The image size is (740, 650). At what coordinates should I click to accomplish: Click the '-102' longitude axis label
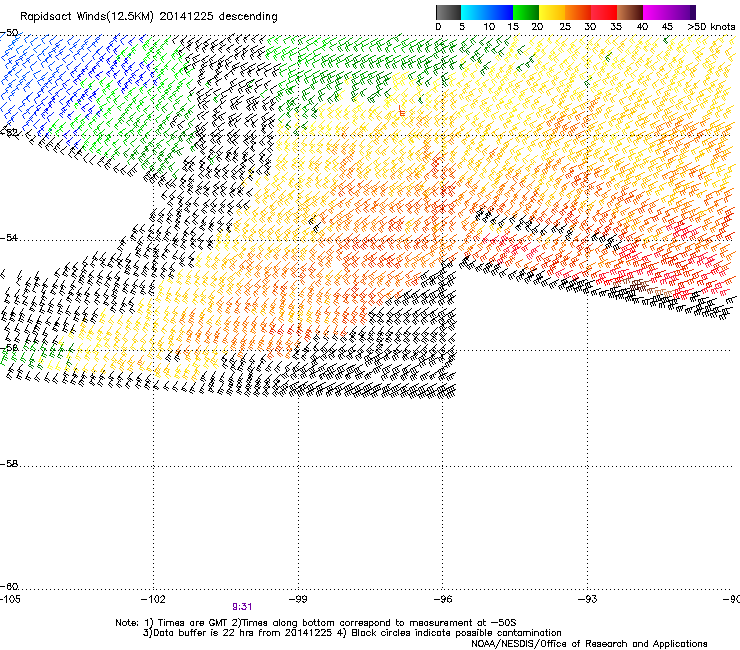153,599
